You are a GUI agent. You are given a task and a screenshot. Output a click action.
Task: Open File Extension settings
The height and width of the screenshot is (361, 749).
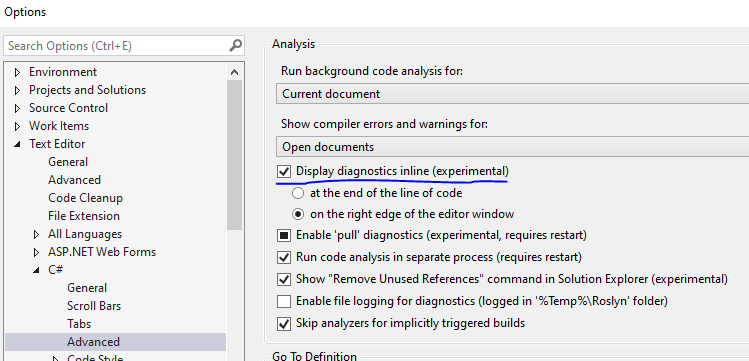pos(84,216)
